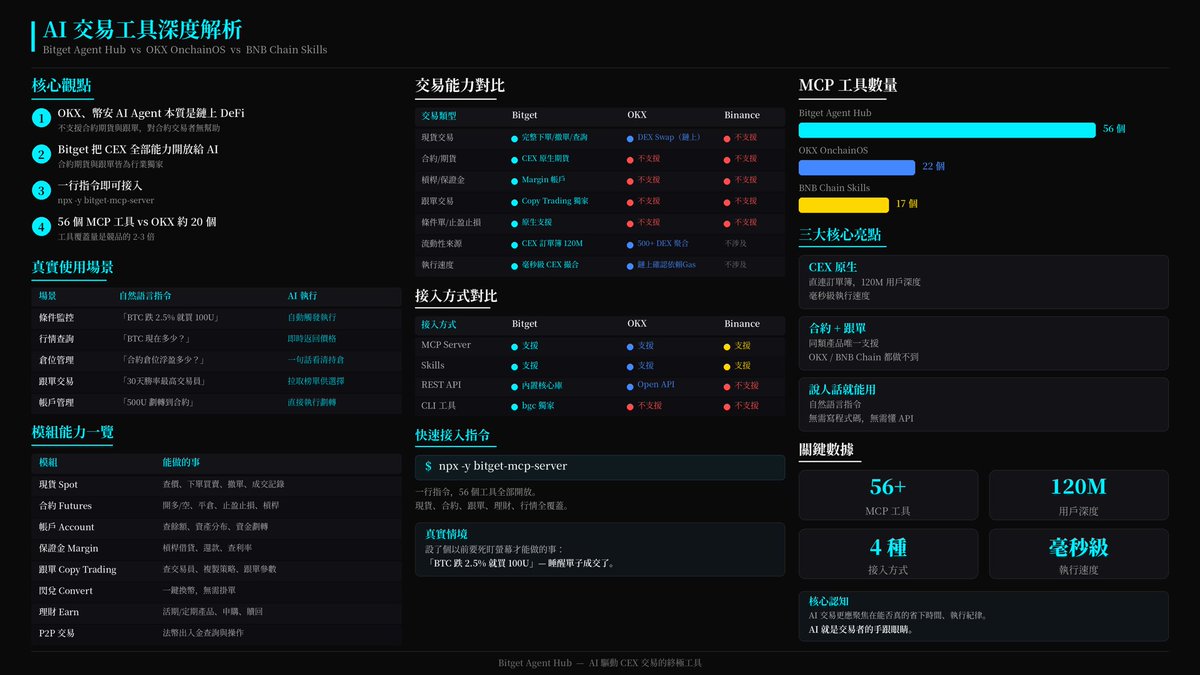The width and height of the screenshot is (1200, 675).
Task: Click the 條件監控 scenario row label
Action: [56, 318]
